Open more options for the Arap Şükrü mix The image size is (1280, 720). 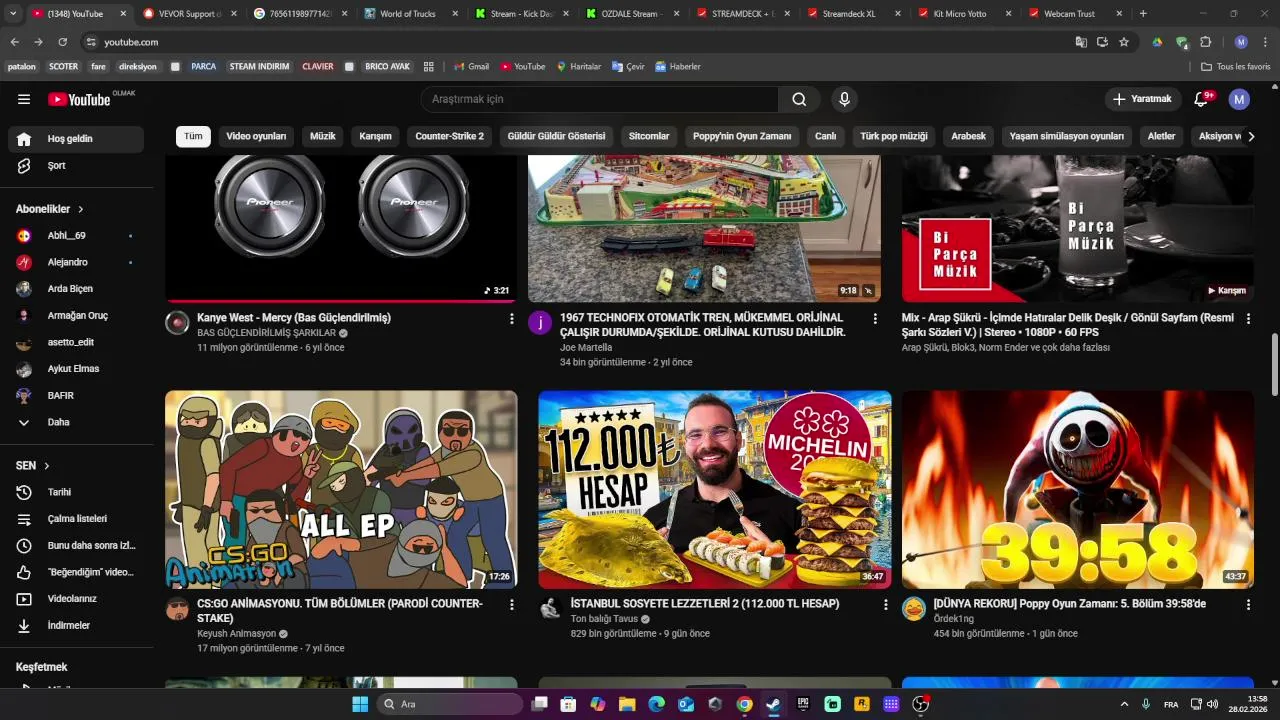pyautogui.click(x=1248, y=319)
